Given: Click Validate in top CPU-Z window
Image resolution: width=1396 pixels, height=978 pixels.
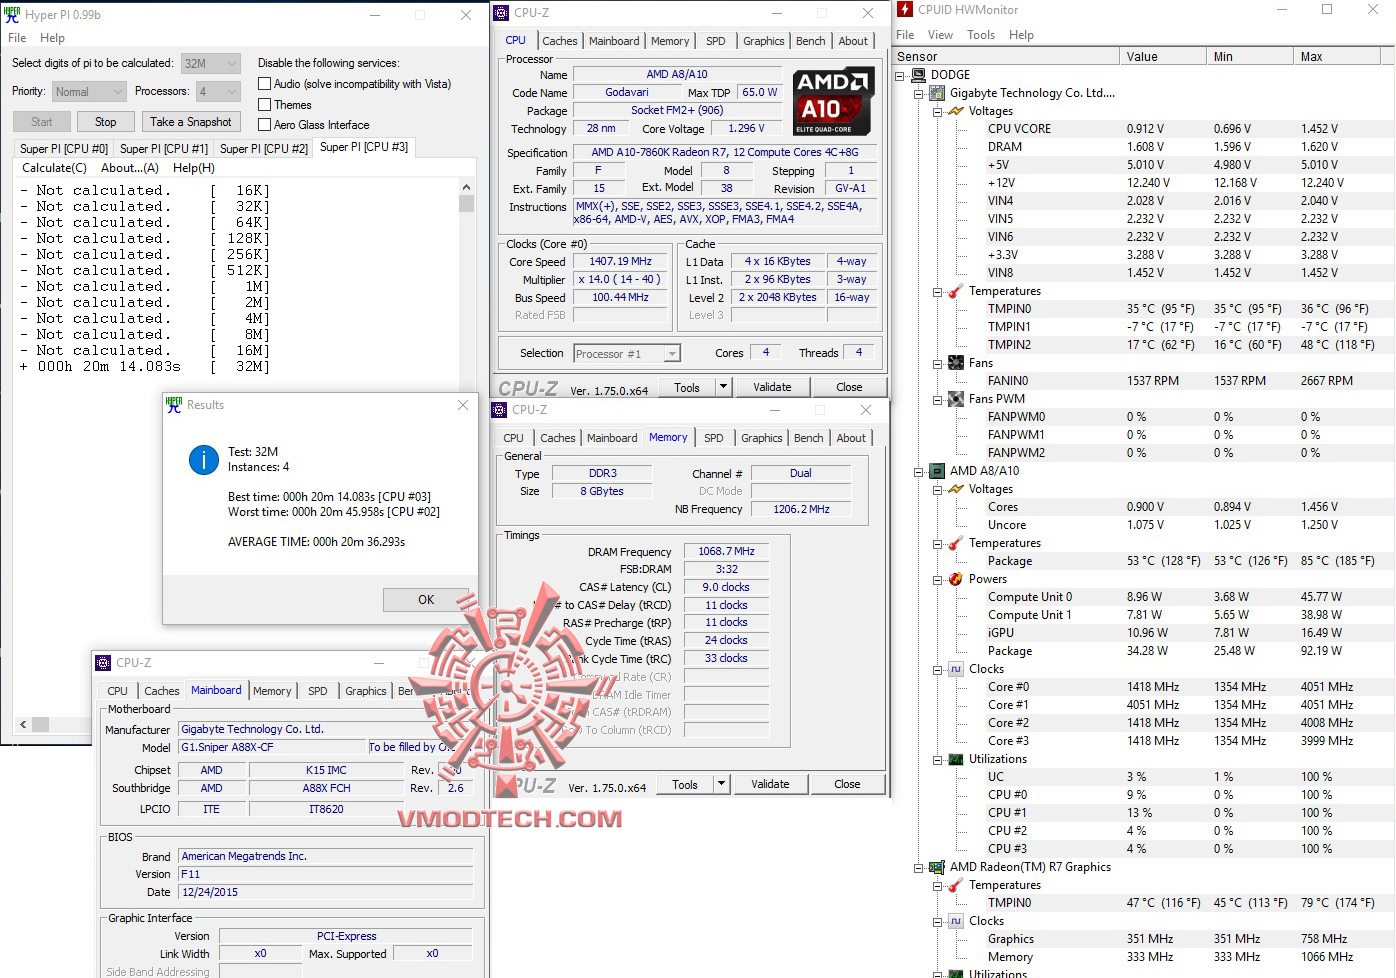Looking at the screenshot, I should 772,387.
